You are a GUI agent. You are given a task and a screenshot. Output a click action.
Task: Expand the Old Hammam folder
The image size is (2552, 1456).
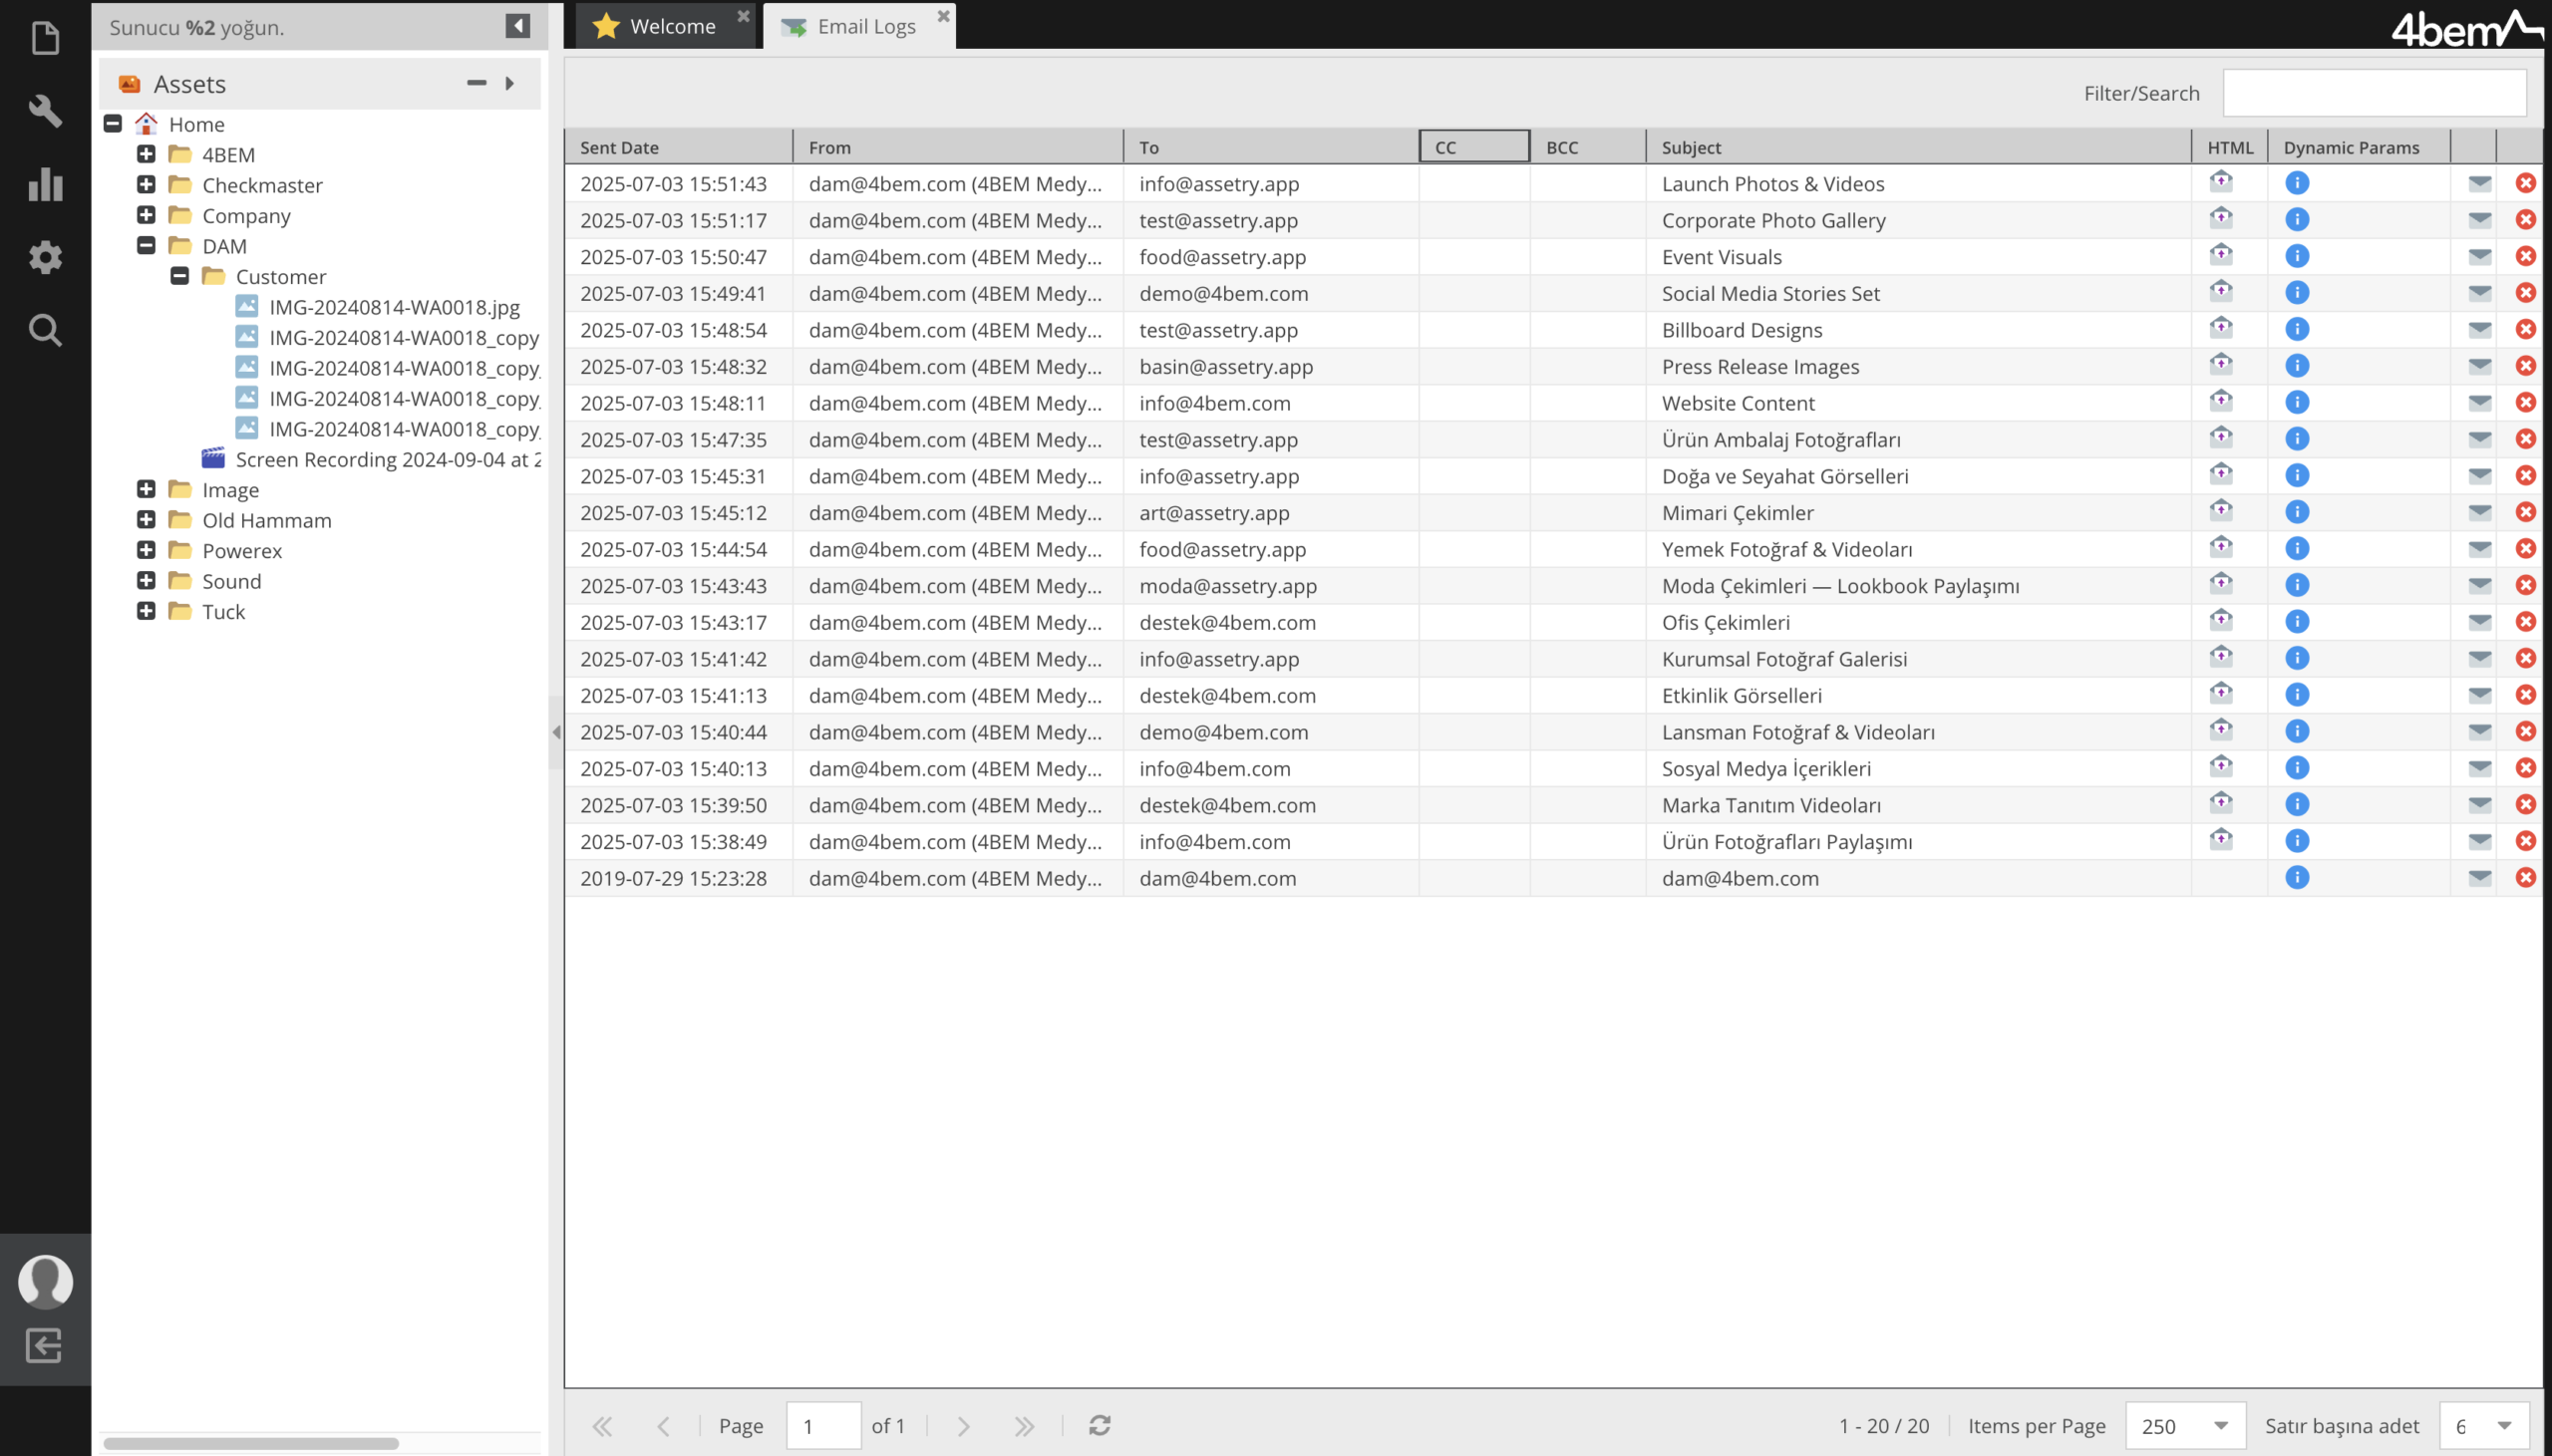(x=146, y=519)
